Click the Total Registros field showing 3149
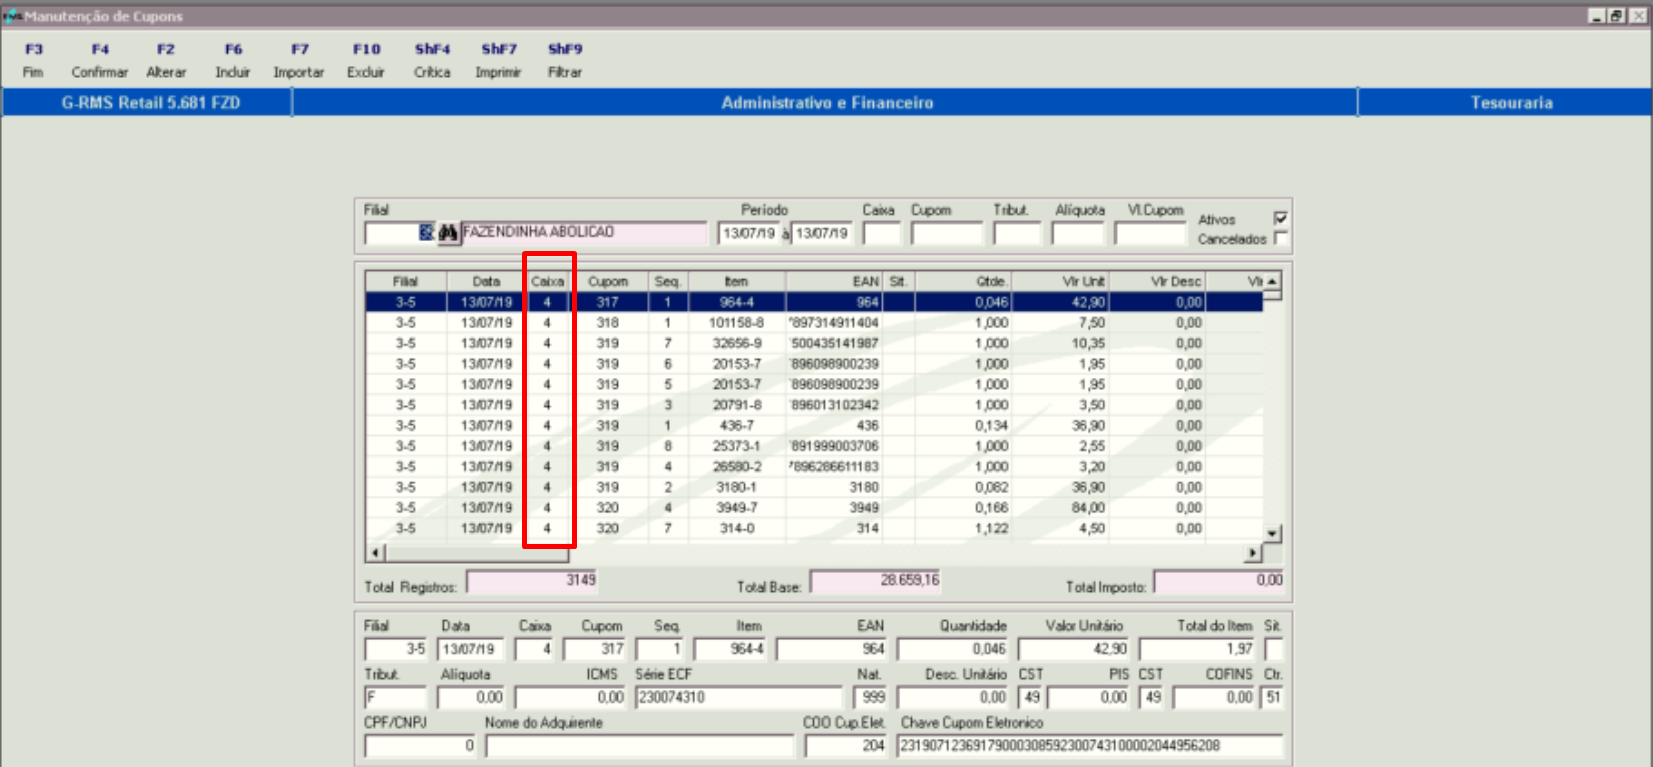 click(532, 581)
